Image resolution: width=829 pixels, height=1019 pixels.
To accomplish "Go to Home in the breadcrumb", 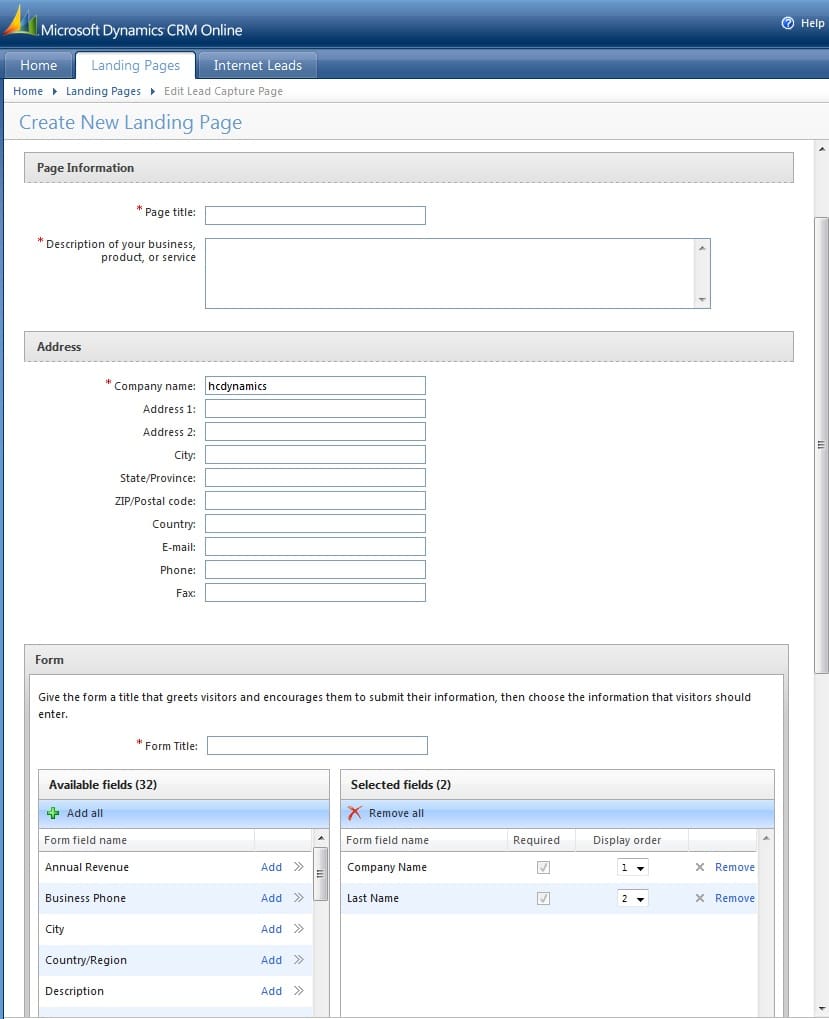I will pos(28,91).
